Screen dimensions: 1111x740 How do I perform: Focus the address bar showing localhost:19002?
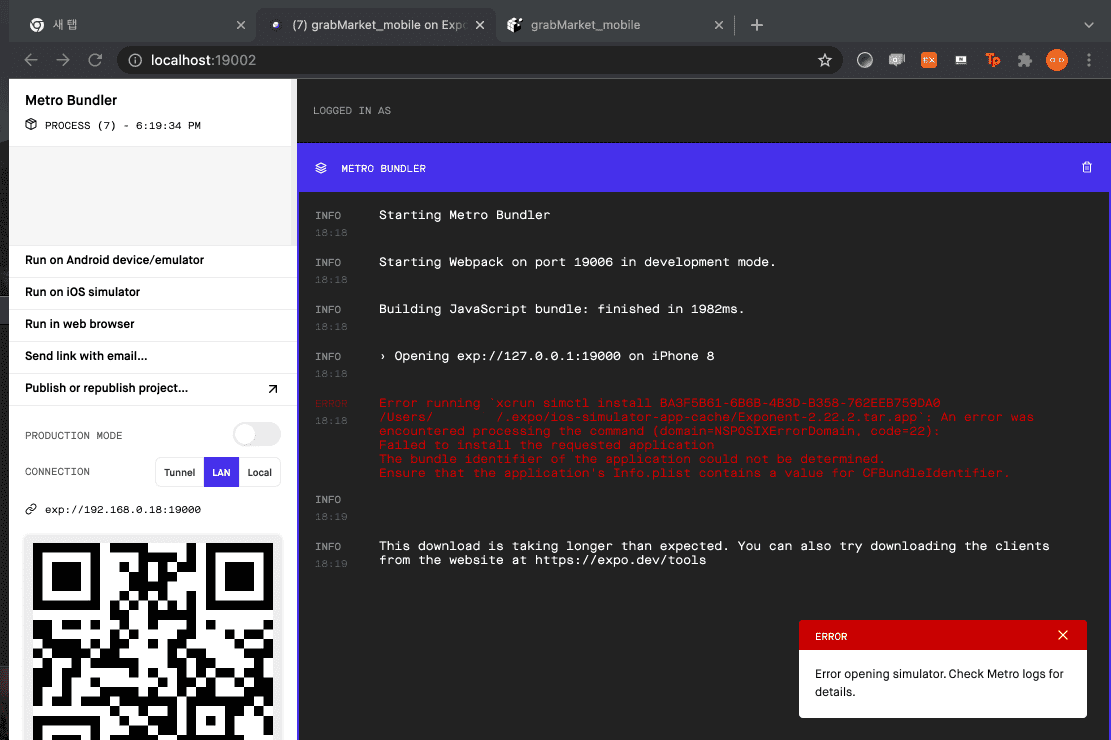click(479, 60)
